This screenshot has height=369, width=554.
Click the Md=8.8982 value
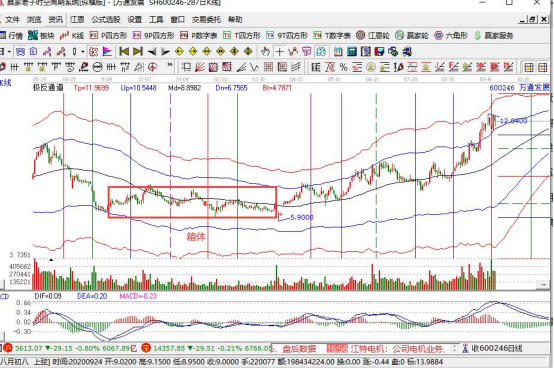[184, 87]
